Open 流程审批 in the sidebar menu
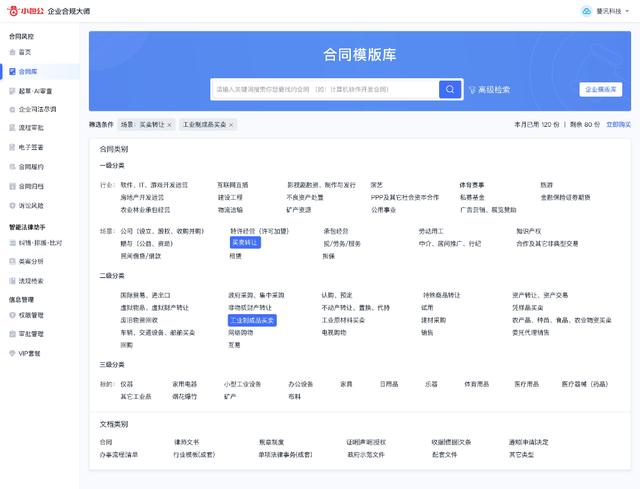 [x=31, y=128]
